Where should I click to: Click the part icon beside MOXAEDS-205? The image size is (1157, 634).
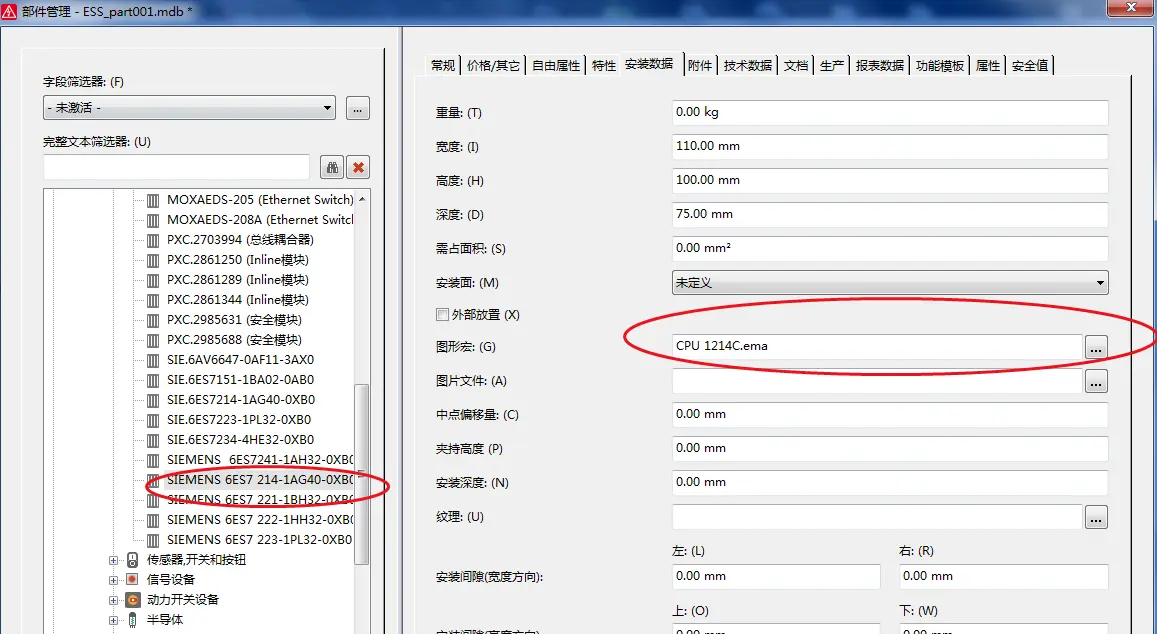tap(153, 200)
